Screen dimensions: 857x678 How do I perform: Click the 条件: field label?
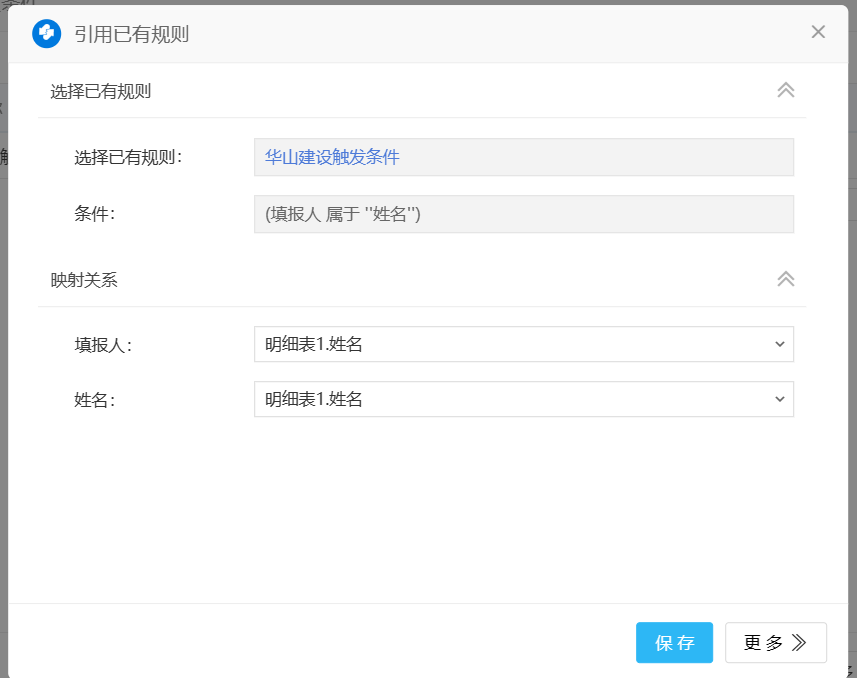coord(95,213)
